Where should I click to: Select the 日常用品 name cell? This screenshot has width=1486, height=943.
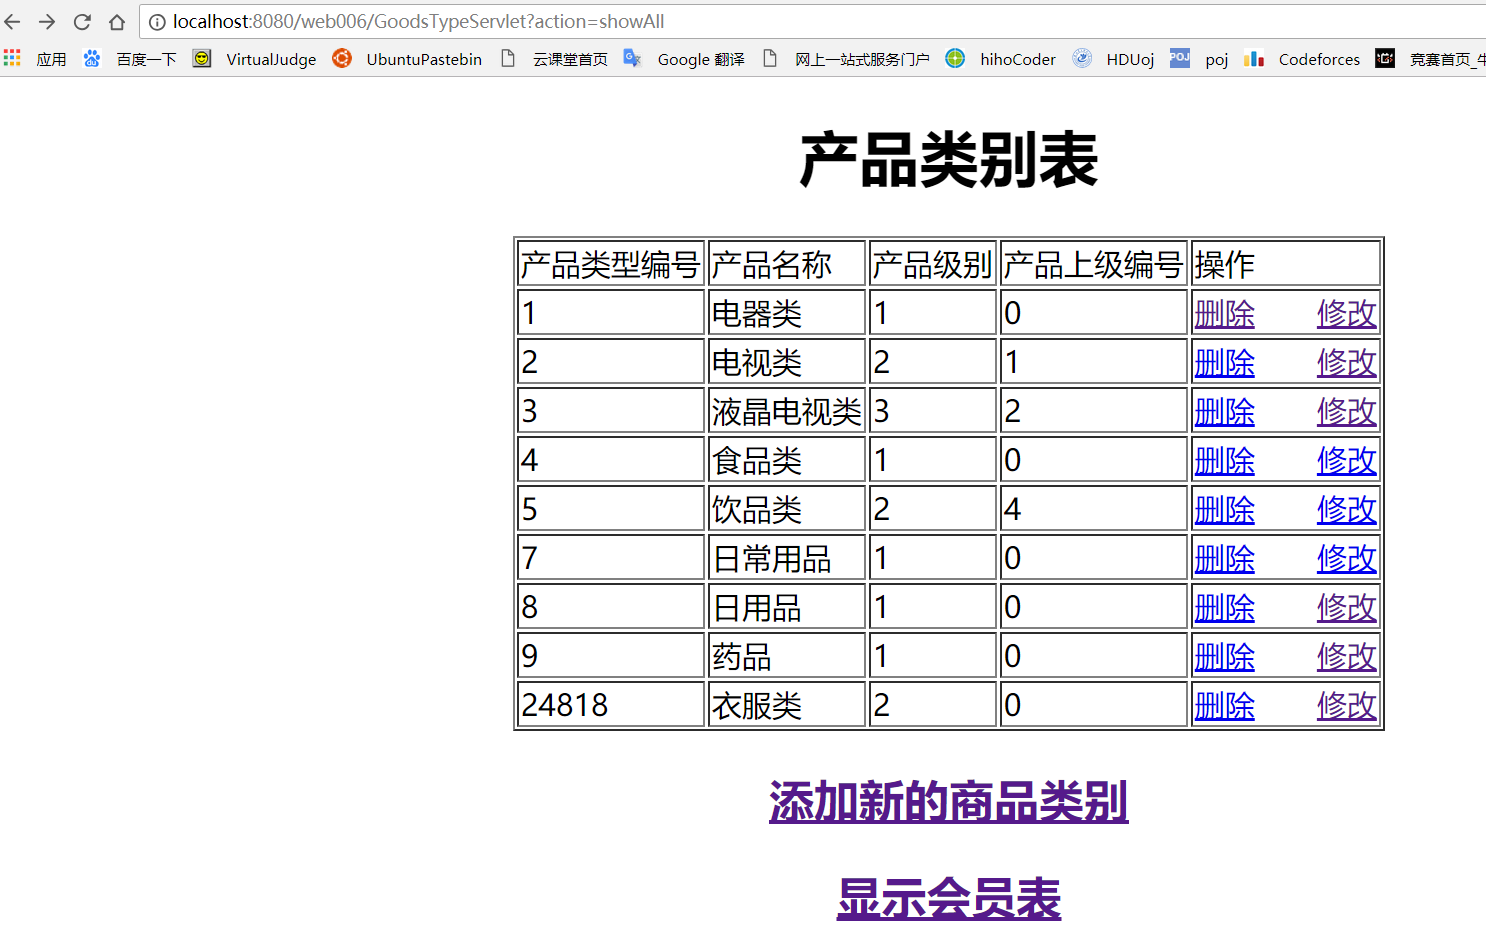787,558
